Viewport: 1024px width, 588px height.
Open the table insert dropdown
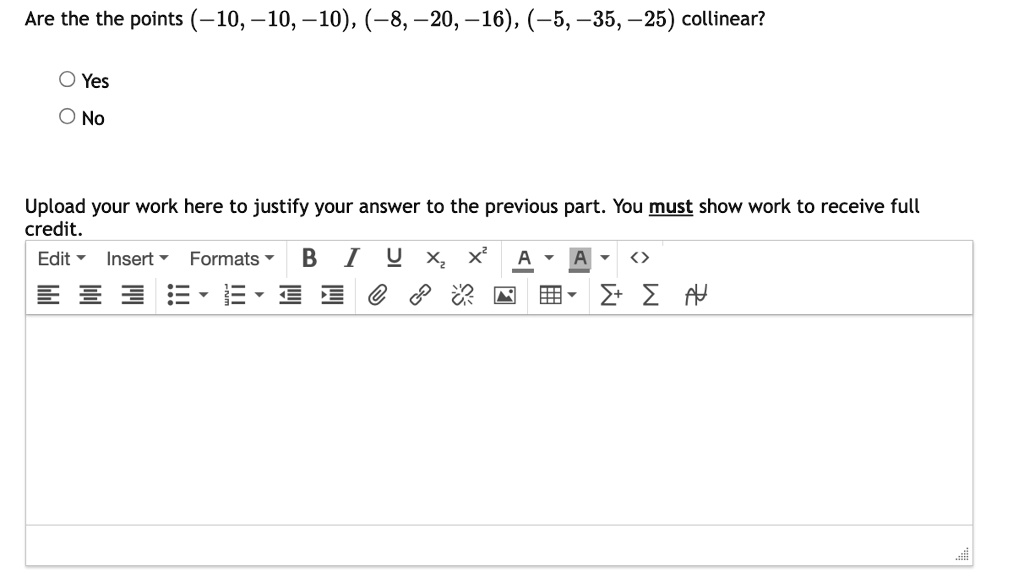[x=572, y=295]
